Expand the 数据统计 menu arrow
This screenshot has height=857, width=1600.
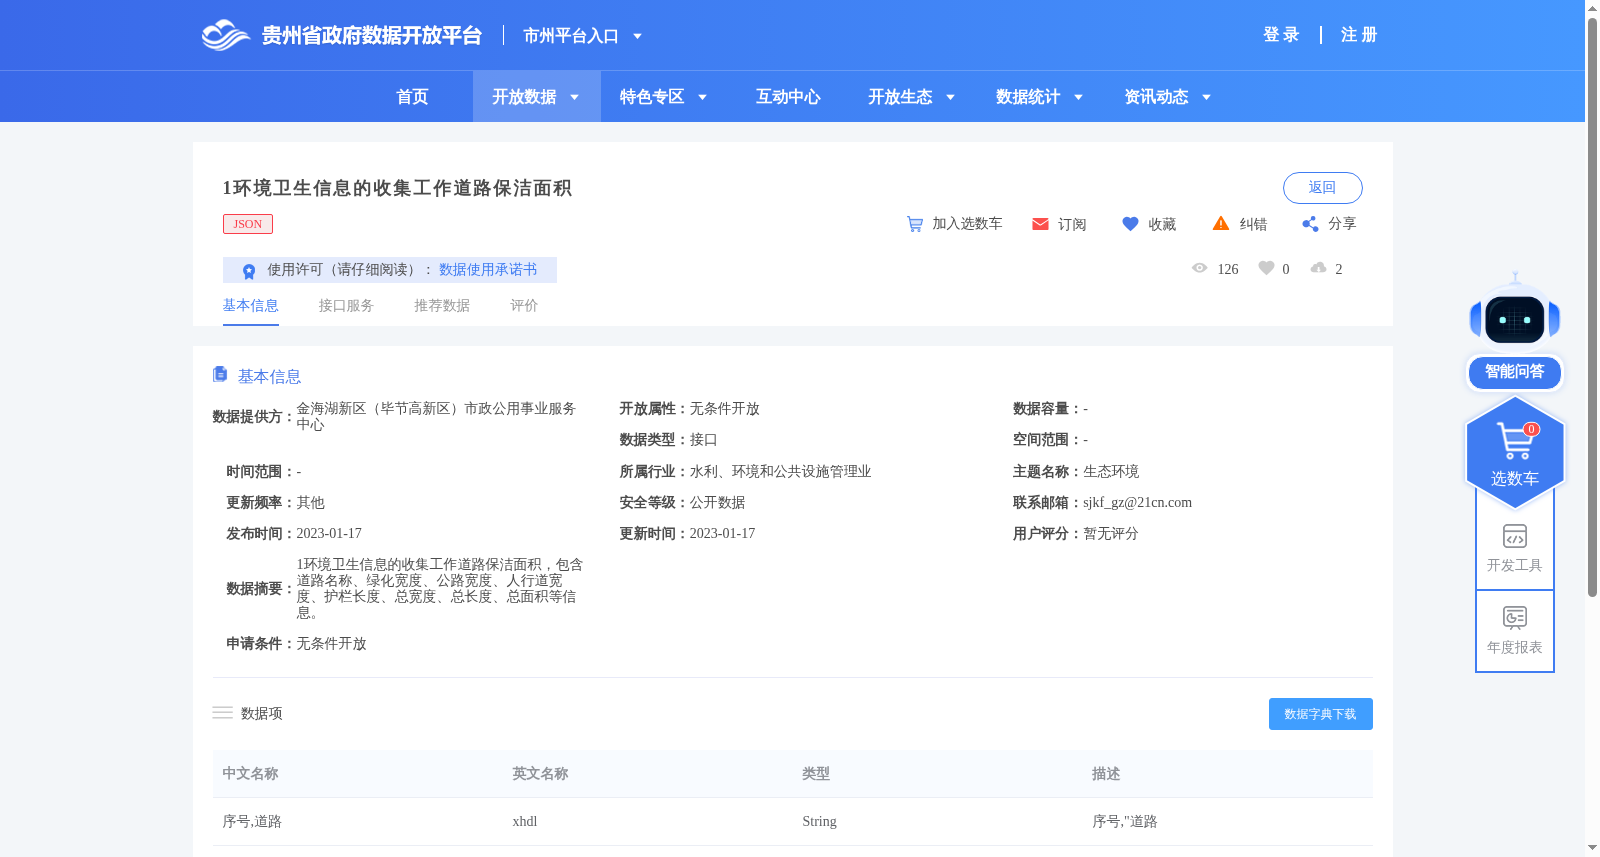tap(1078, 97)
